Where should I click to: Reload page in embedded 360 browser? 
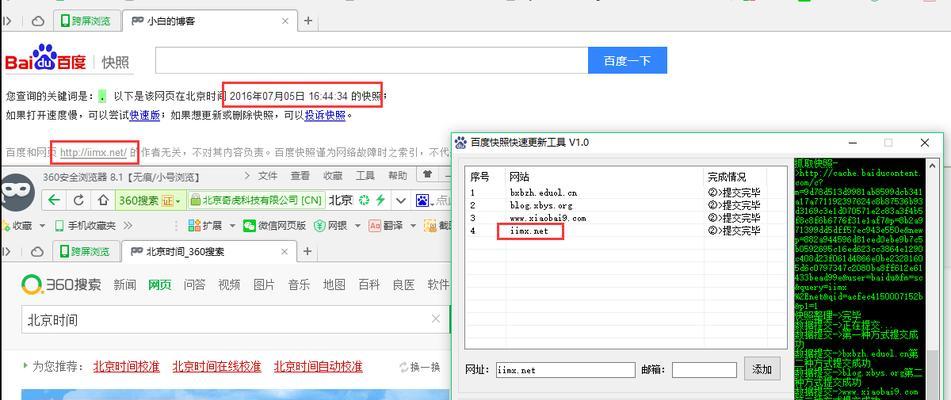tap(79, 200)
